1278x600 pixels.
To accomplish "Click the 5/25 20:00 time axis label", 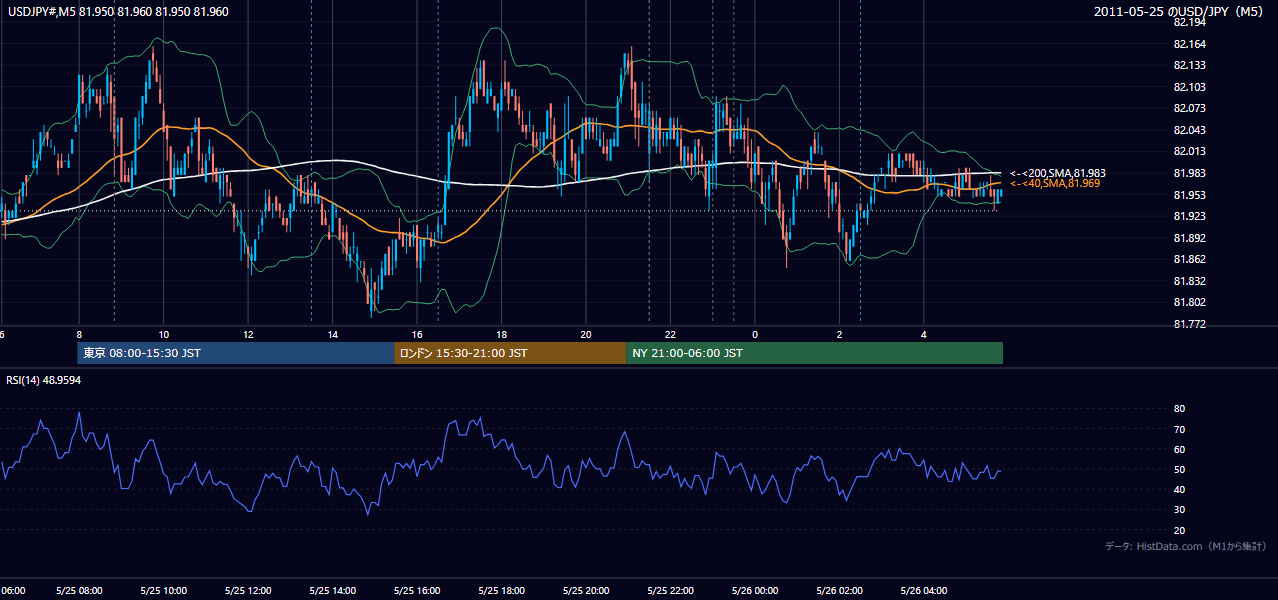I will (x=587, y=590).
